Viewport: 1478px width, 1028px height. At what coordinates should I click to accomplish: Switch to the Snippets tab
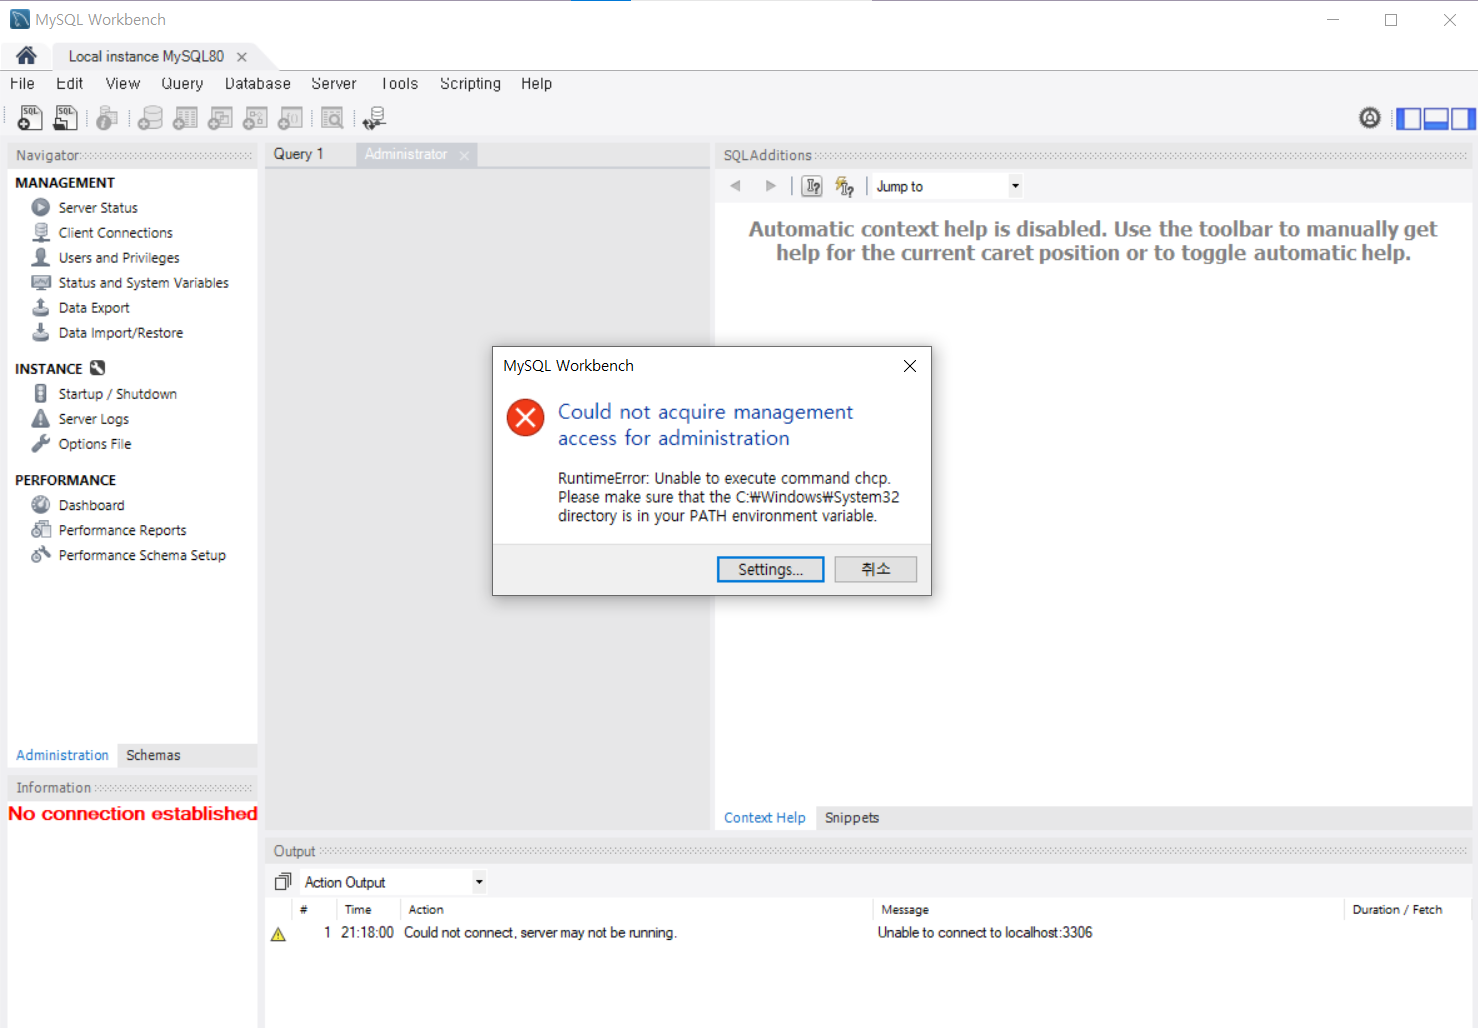click(852, 818)
